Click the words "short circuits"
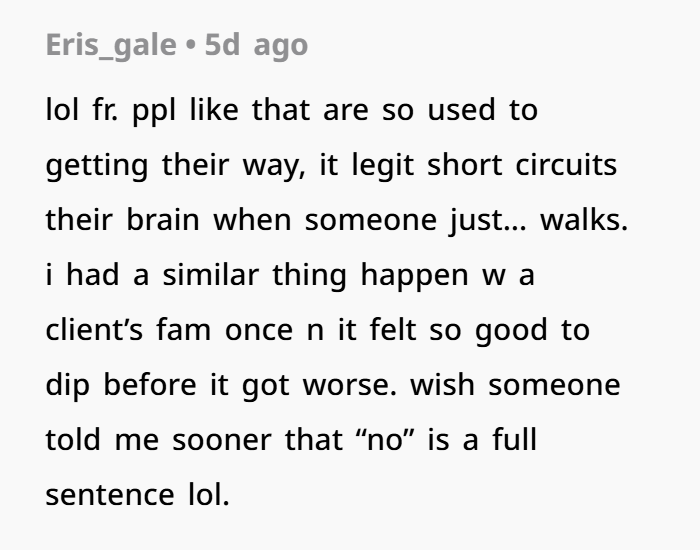This screenshot has height=550, width=700. (x=522, y=165)
